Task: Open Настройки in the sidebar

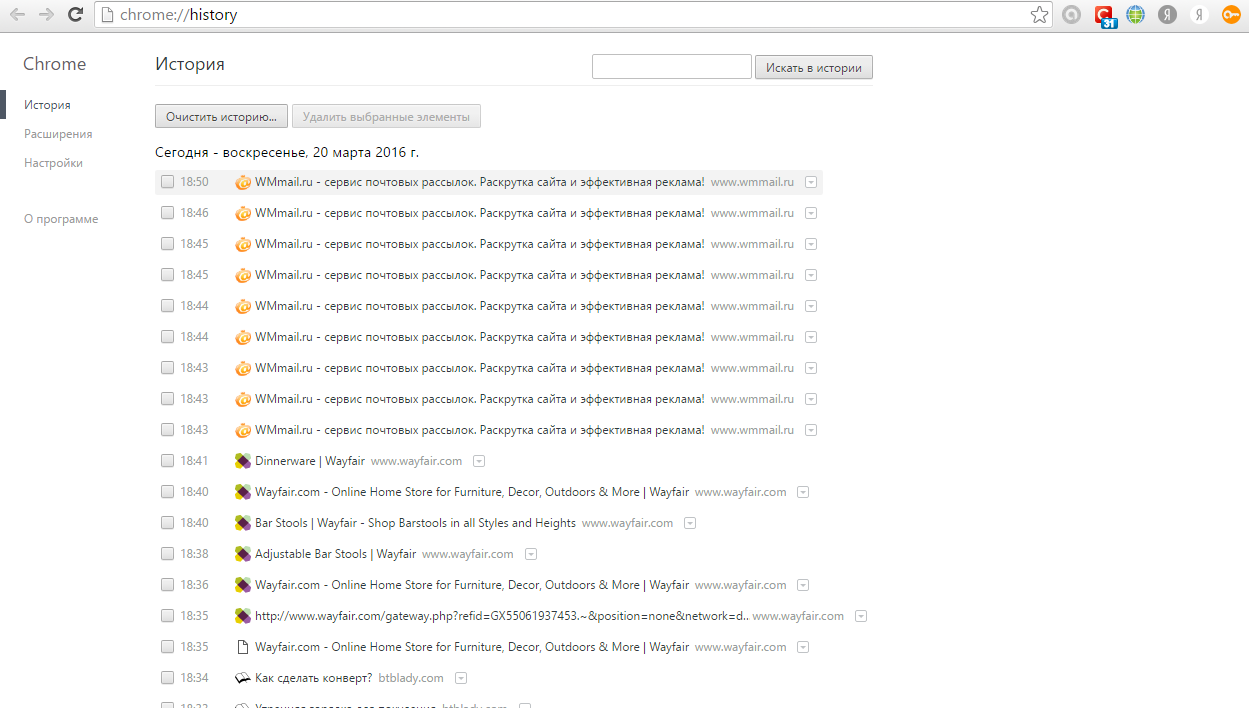Action: (x=53, y=163)
